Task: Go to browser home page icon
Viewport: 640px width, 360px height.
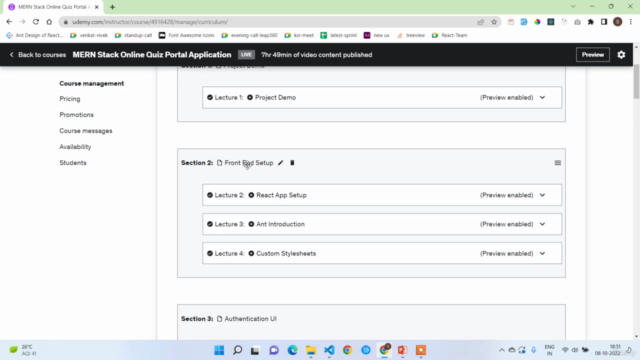Action: click(x=49, y=22)
